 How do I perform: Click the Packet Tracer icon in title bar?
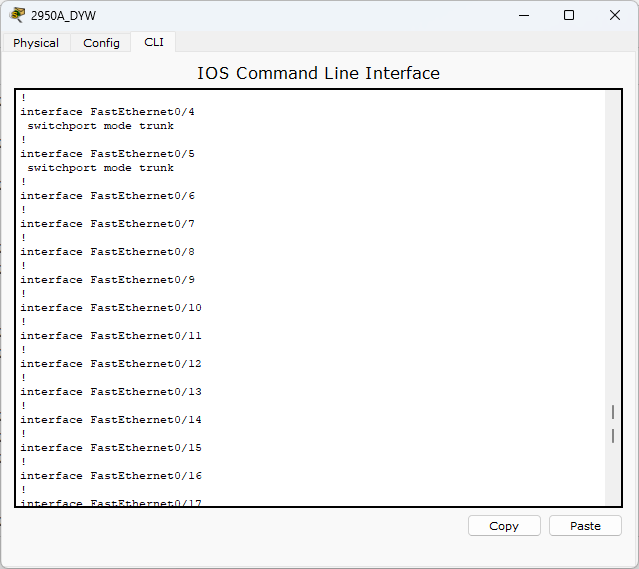[x=17, y=15]
